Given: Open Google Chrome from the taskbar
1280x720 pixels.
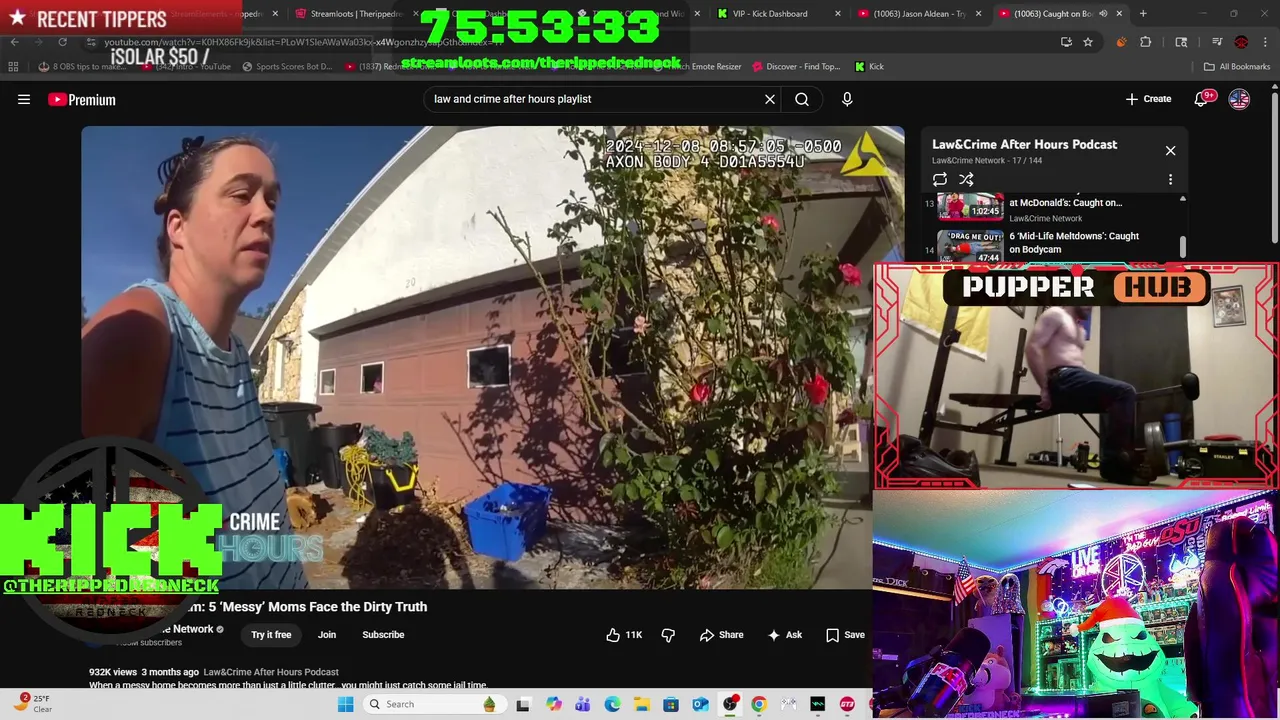Looking at the screenshot, I should point(759,704).
